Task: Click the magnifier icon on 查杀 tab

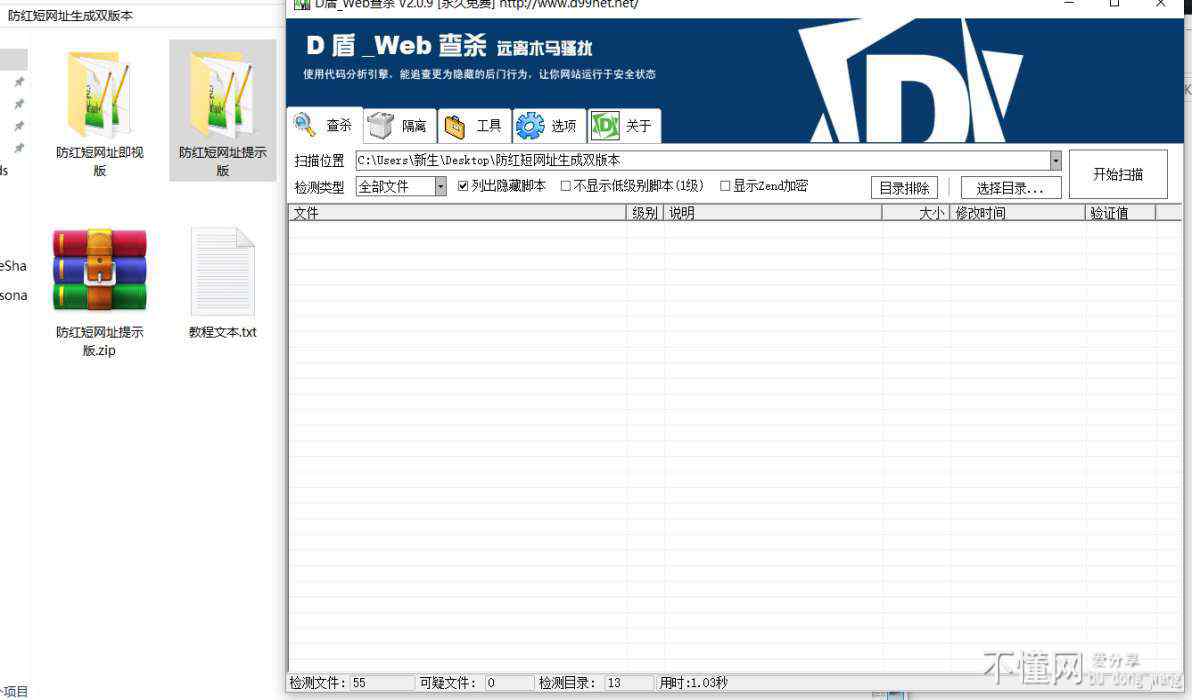Action: [305, 125]
